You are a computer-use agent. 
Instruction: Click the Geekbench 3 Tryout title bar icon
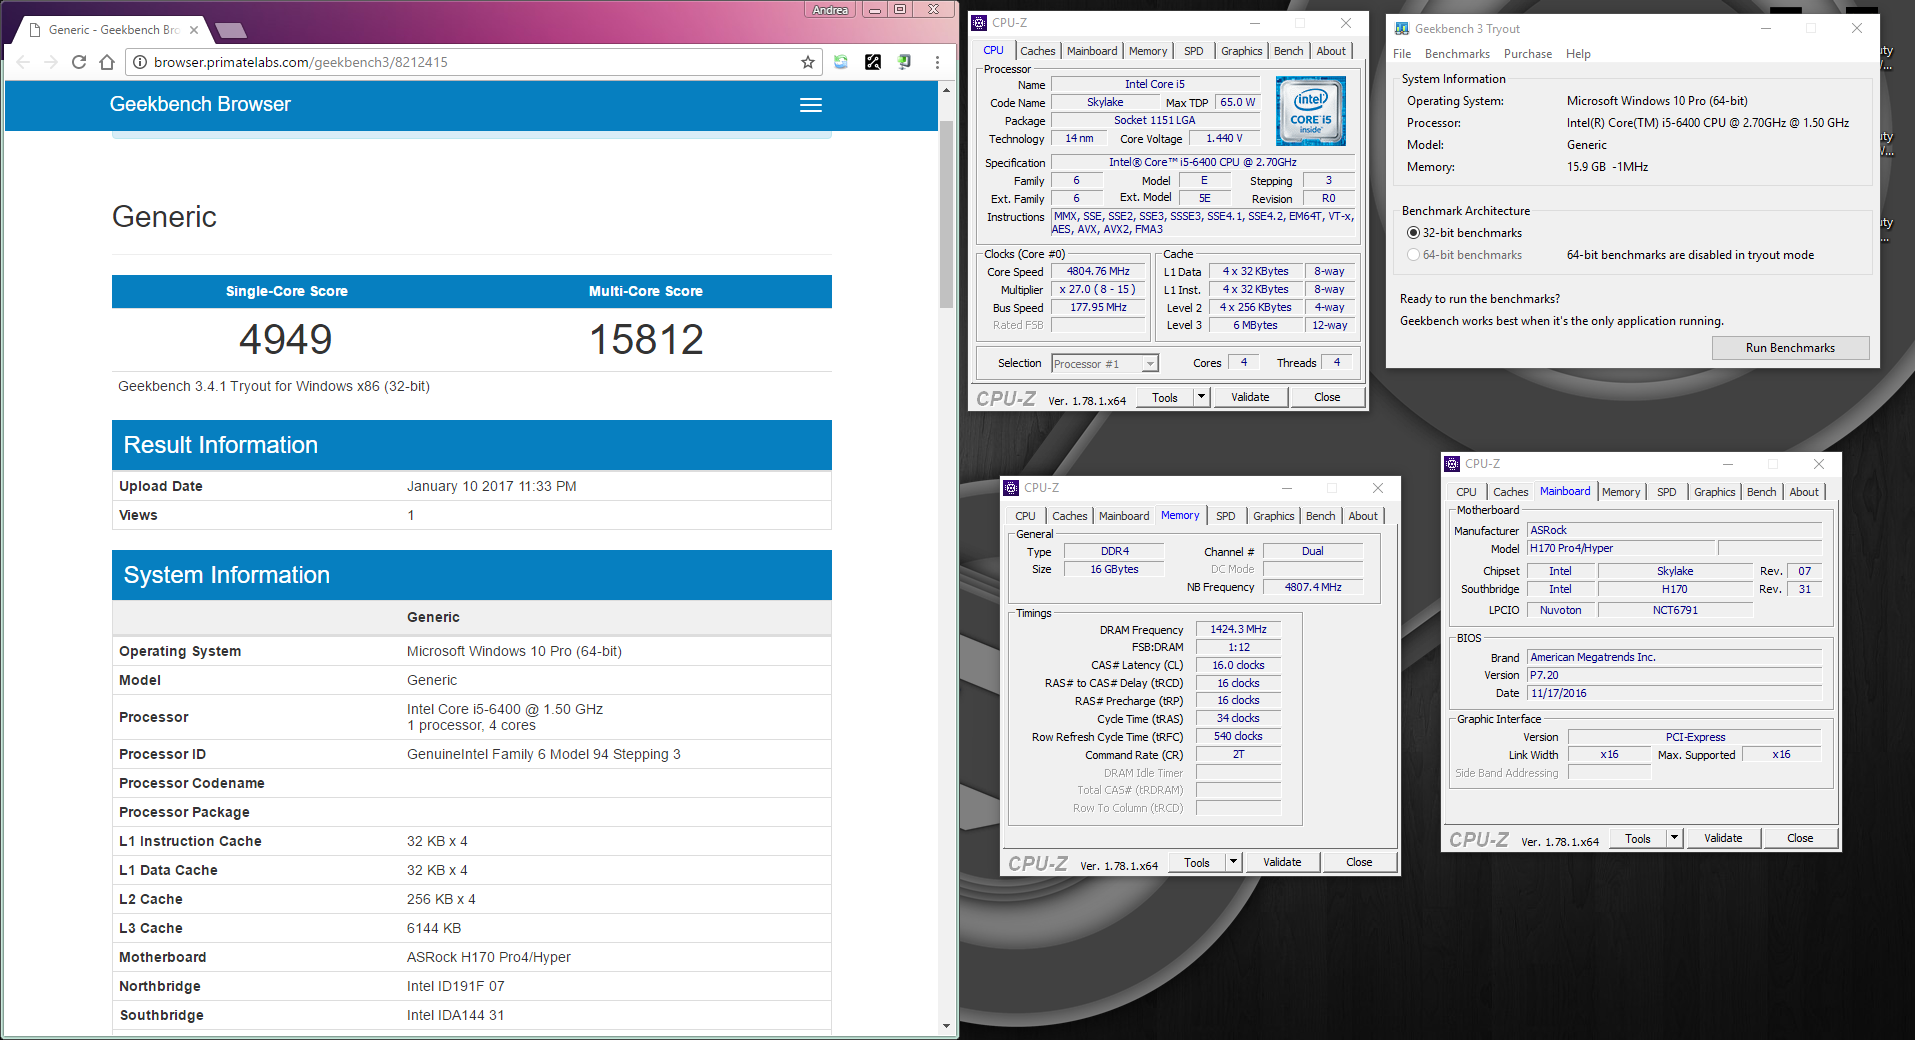click(1402, 29)
